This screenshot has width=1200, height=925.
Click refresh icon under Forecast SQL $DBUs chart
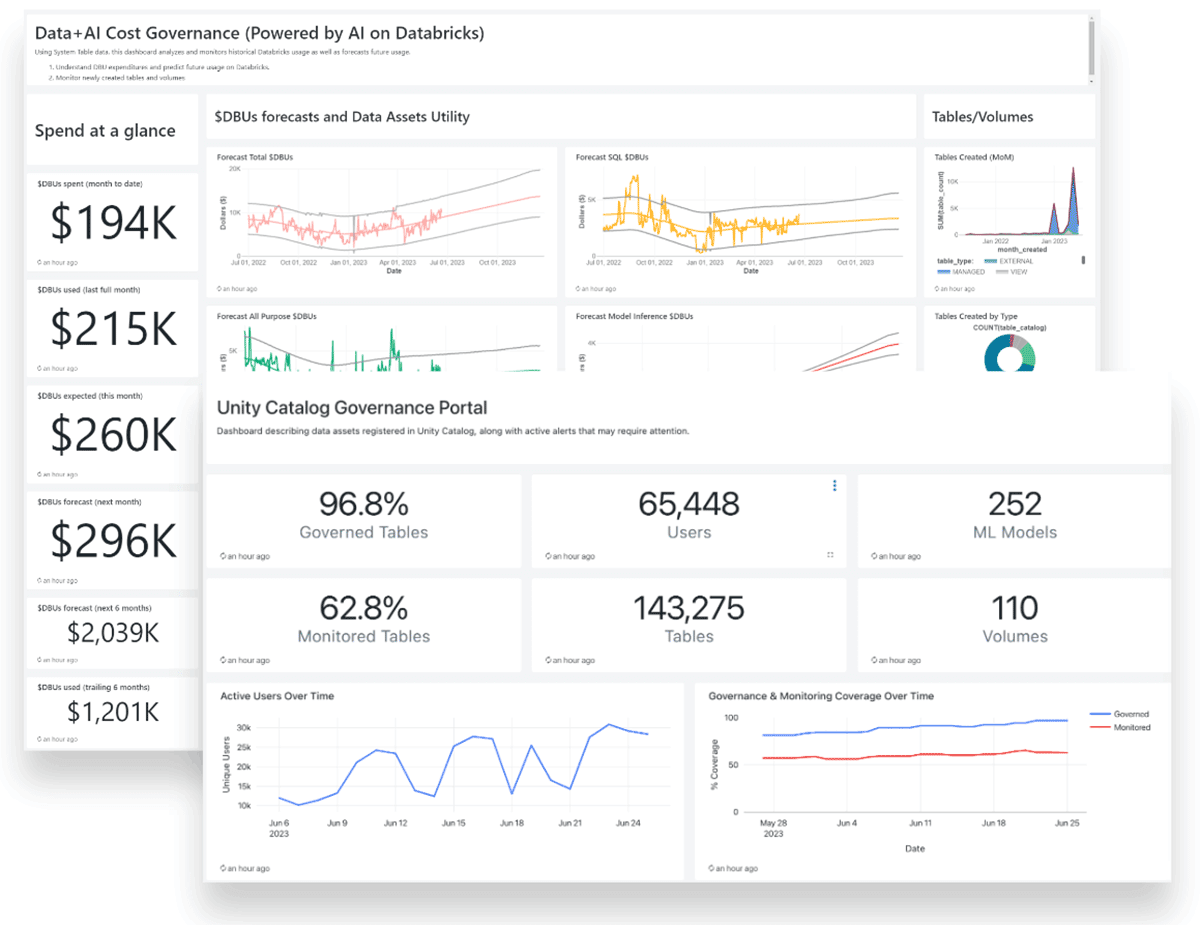coord(579,288)
